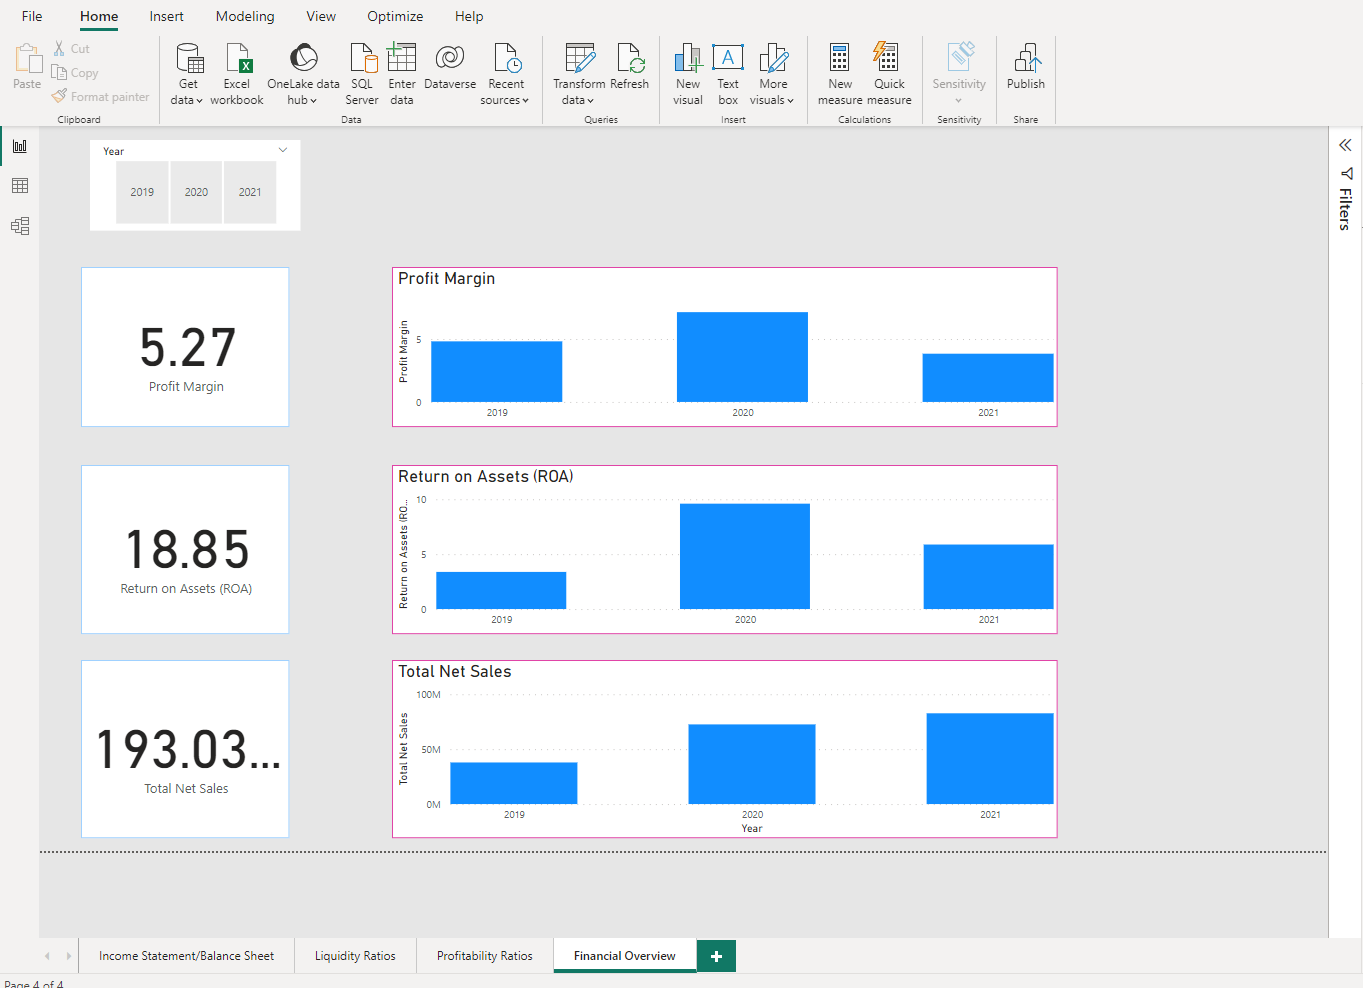Select the Total Net Sales card

point(186,749)
